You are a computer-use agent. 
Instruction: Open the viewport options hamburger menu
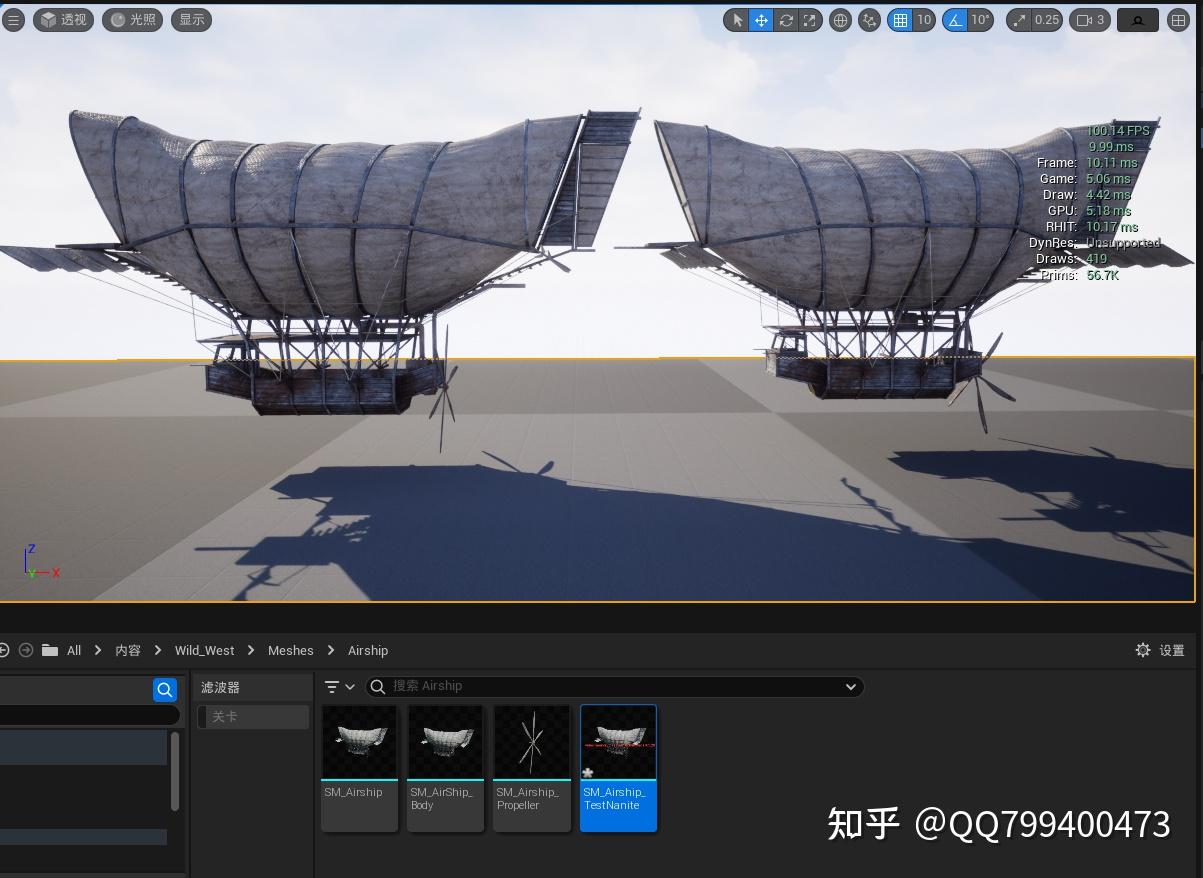(x=13, y=19)
